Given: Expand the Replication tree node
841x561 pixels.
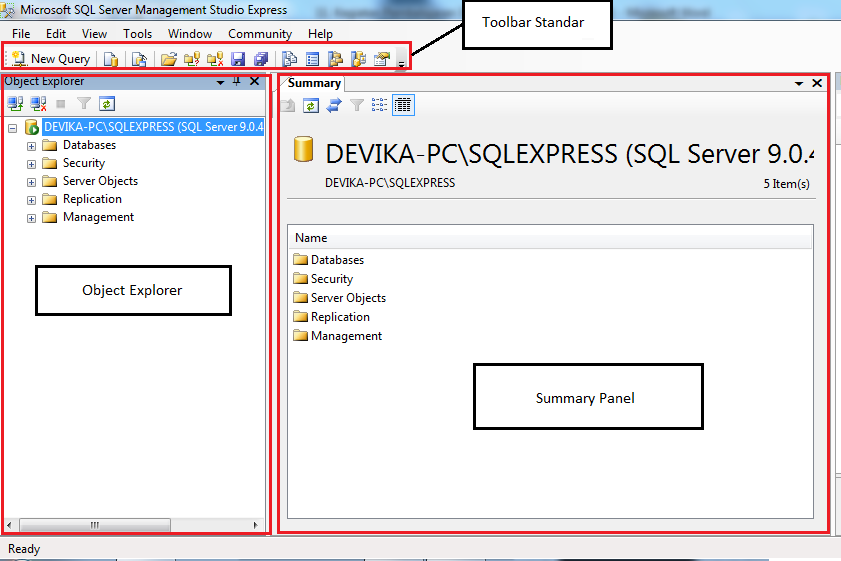Looking at the screenshot, I should tap(31, 200).
